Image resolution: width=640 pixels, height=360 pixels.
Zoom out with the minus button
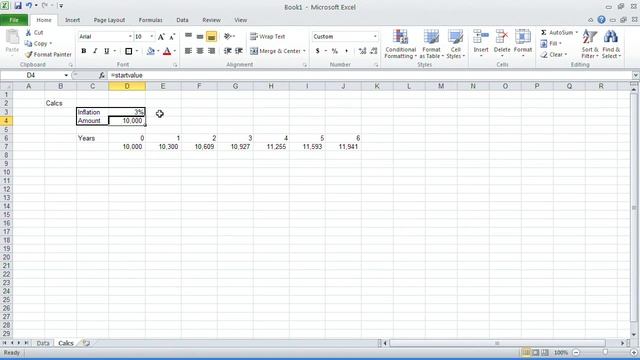tap(576, 352)
